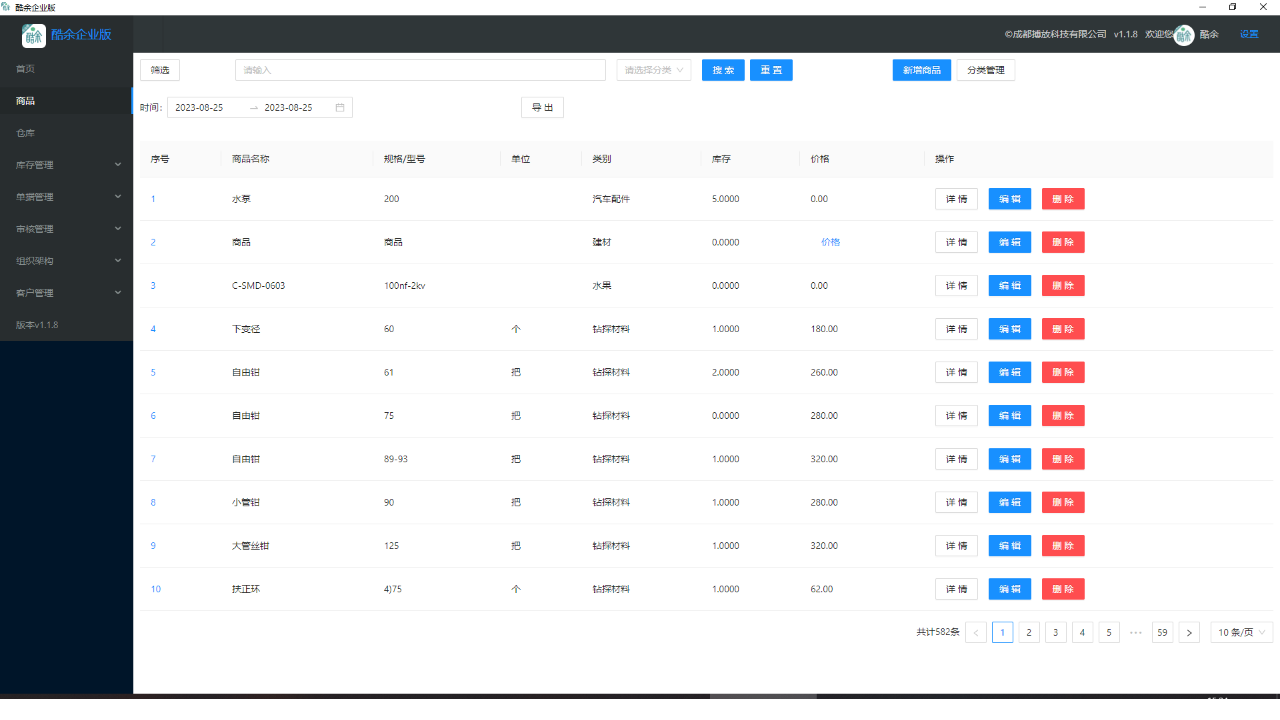Click the 请输入 search input field

coord(420,70)
